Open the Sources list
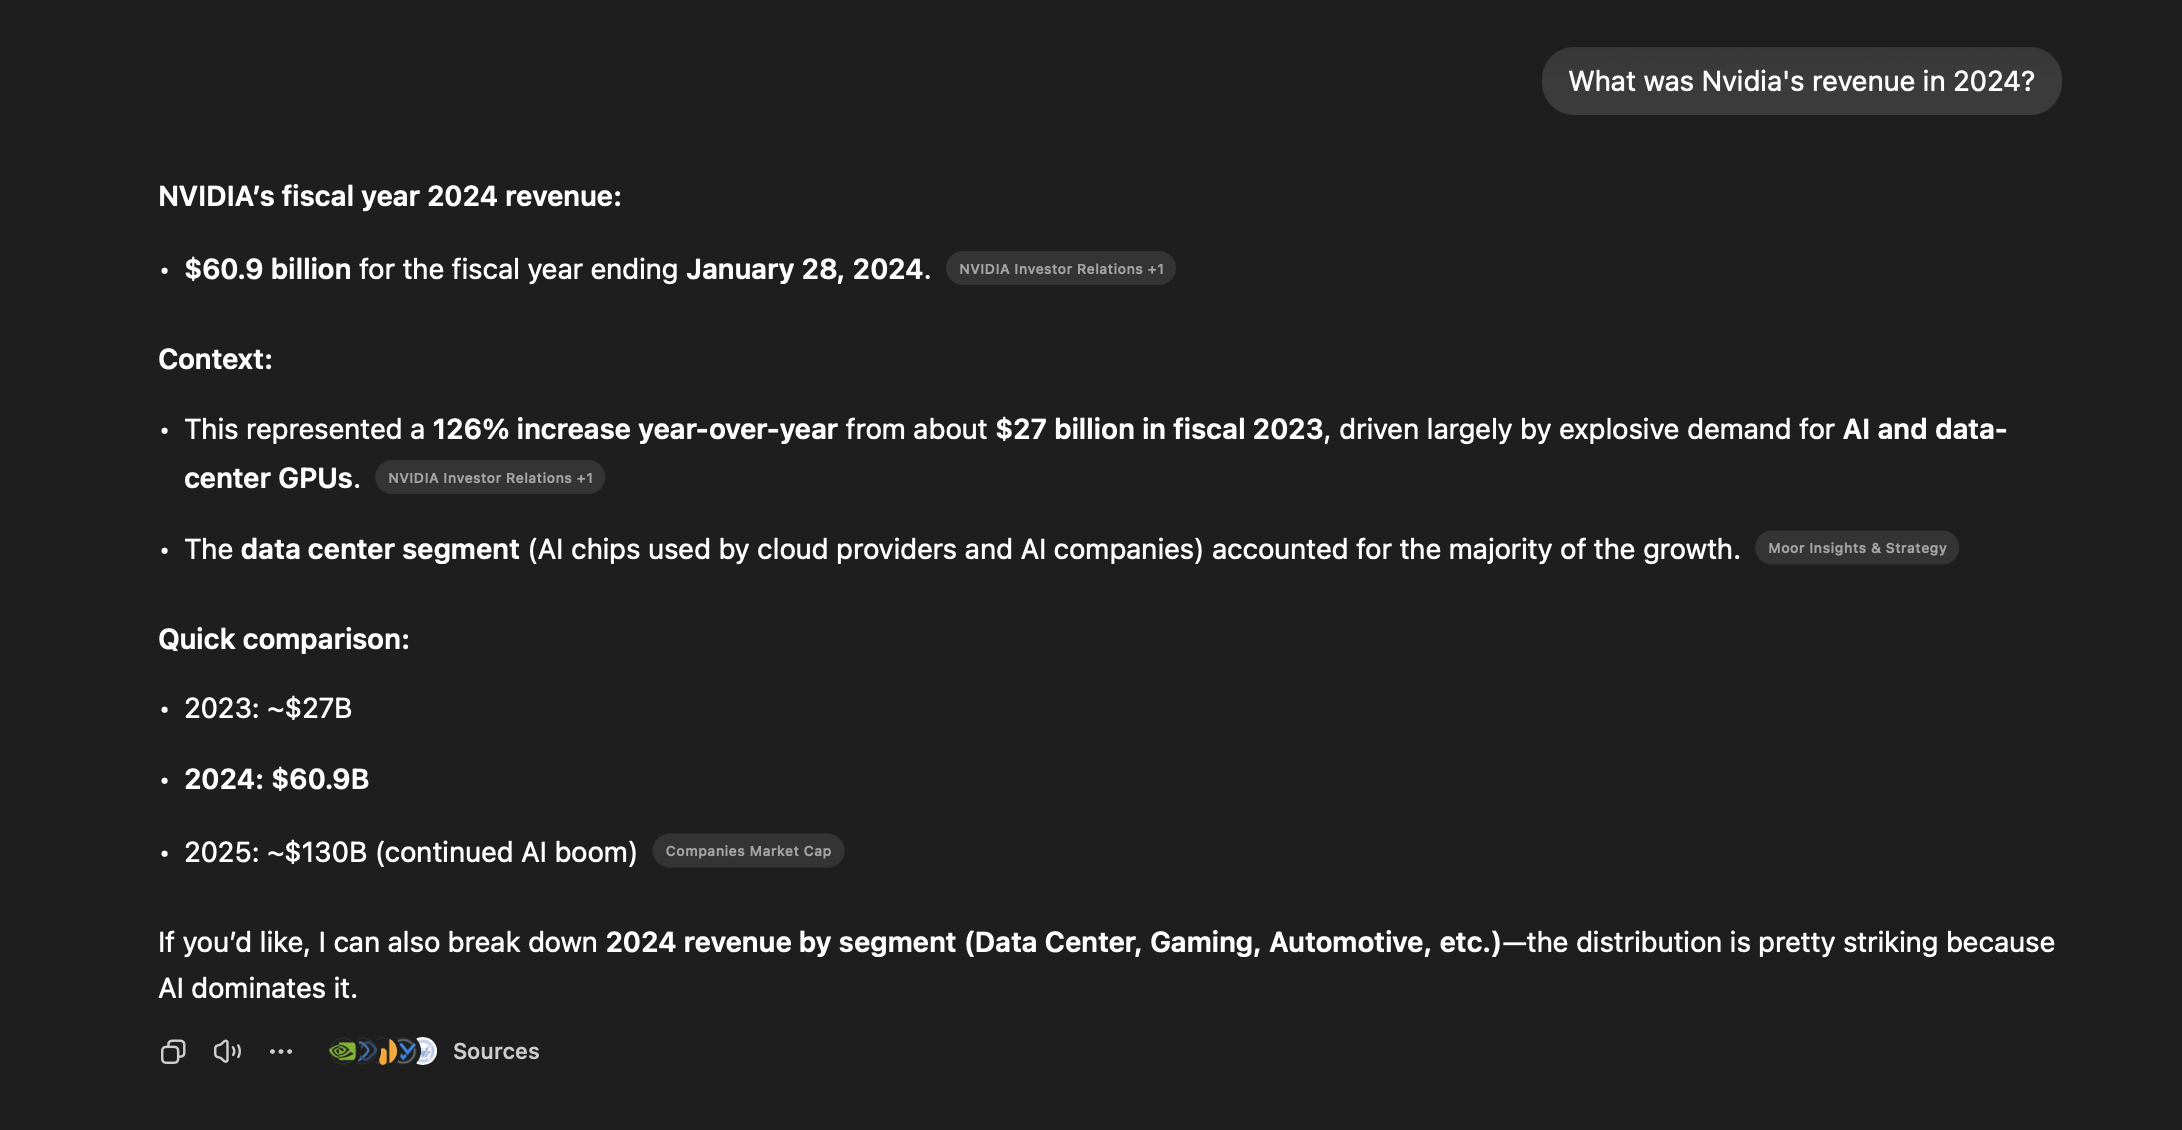 pyautogui.click(x=495, y=1051)
